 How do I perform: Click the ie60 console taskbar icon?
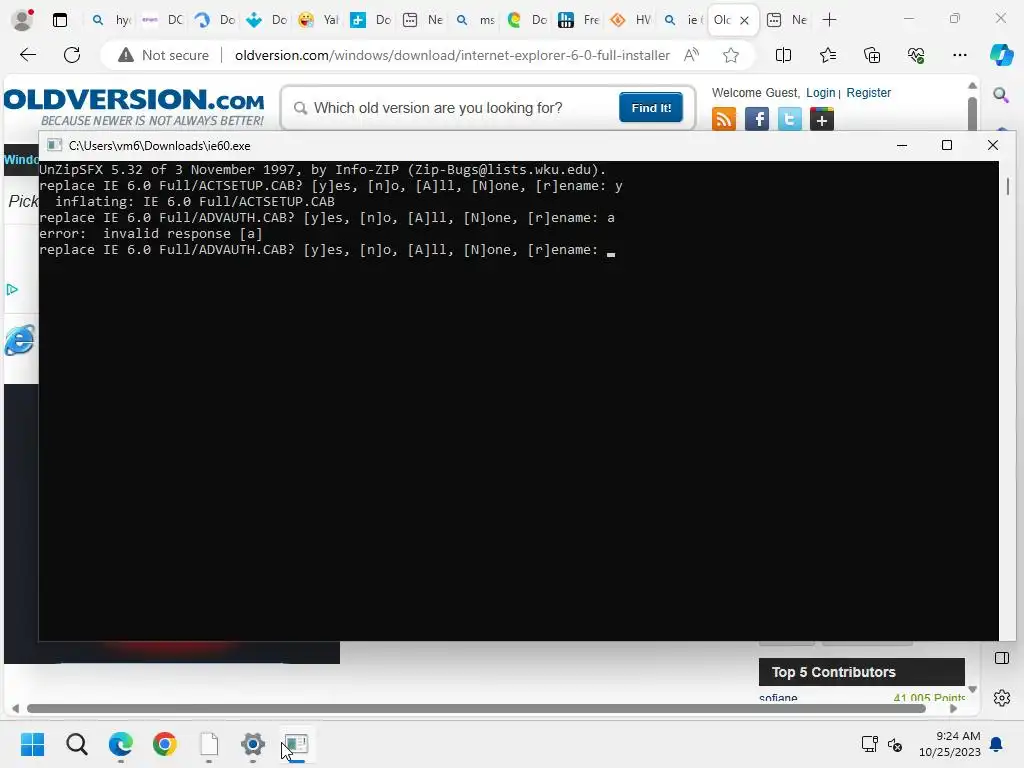click(297, 744)
